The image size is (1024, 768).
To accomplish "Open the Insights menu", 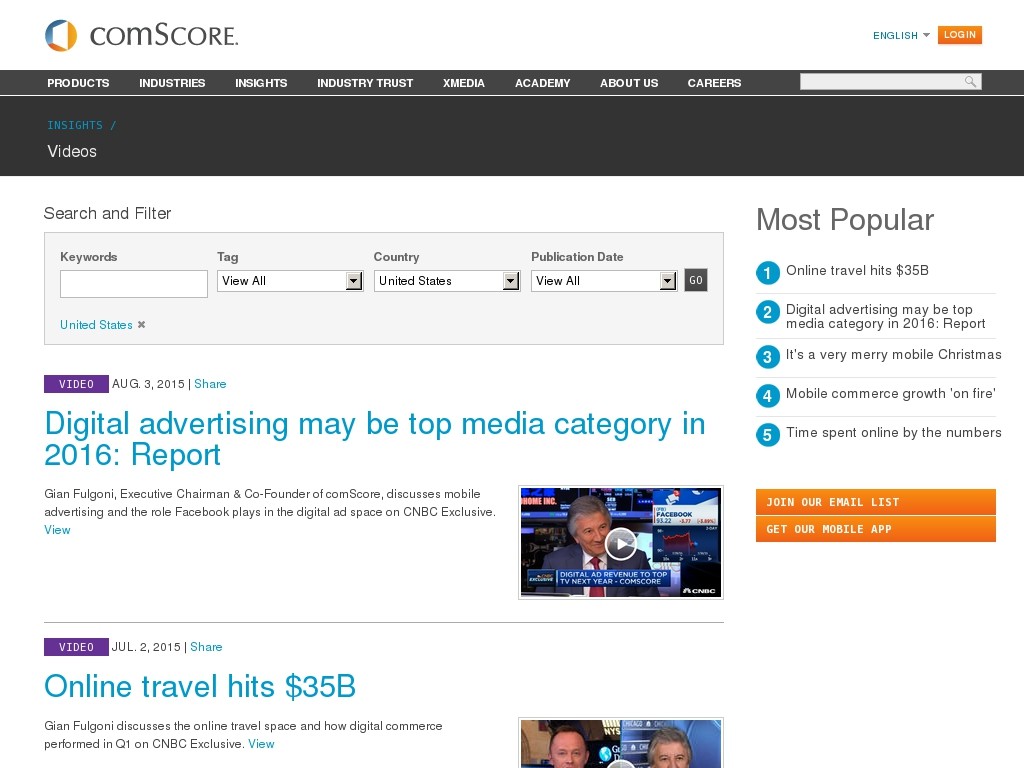I will pyautogui.click(x=261, y=83).
